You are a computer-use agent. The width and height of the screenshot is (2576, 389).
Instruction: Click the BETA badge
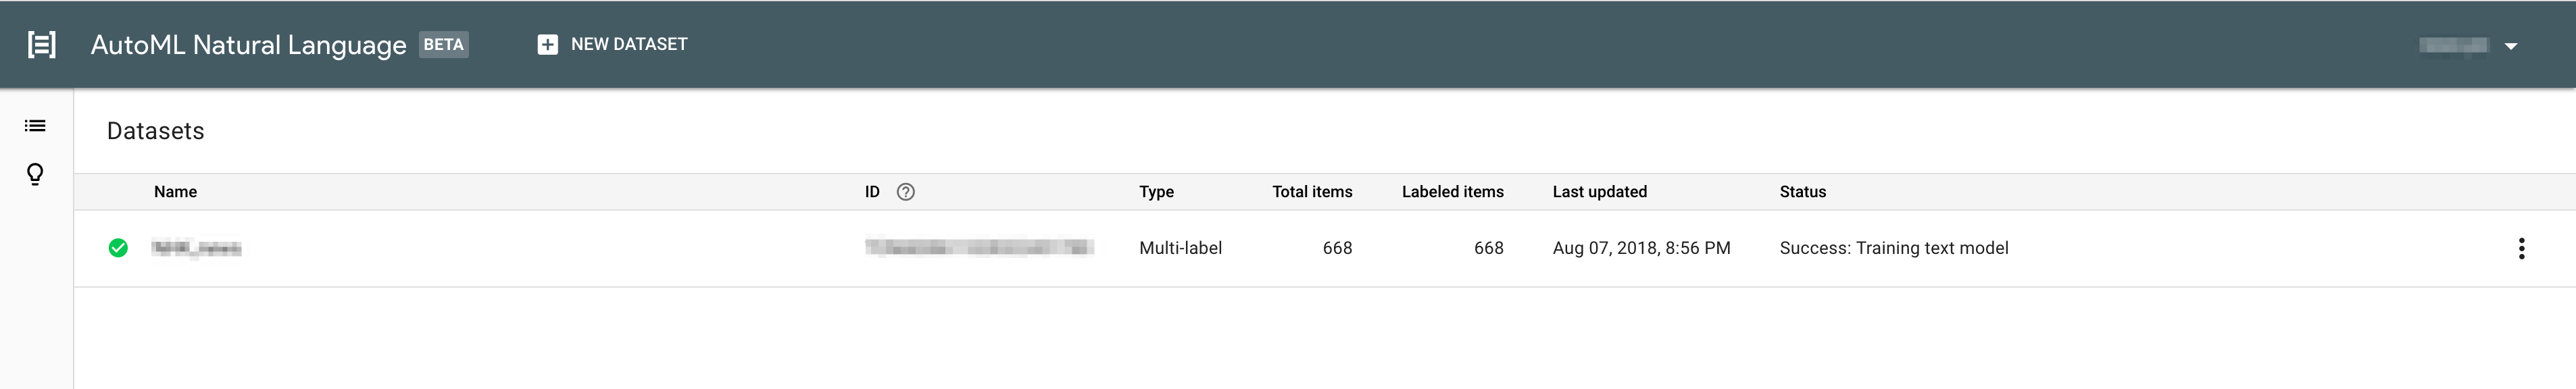pyautogui.click(x=443, y=44)
